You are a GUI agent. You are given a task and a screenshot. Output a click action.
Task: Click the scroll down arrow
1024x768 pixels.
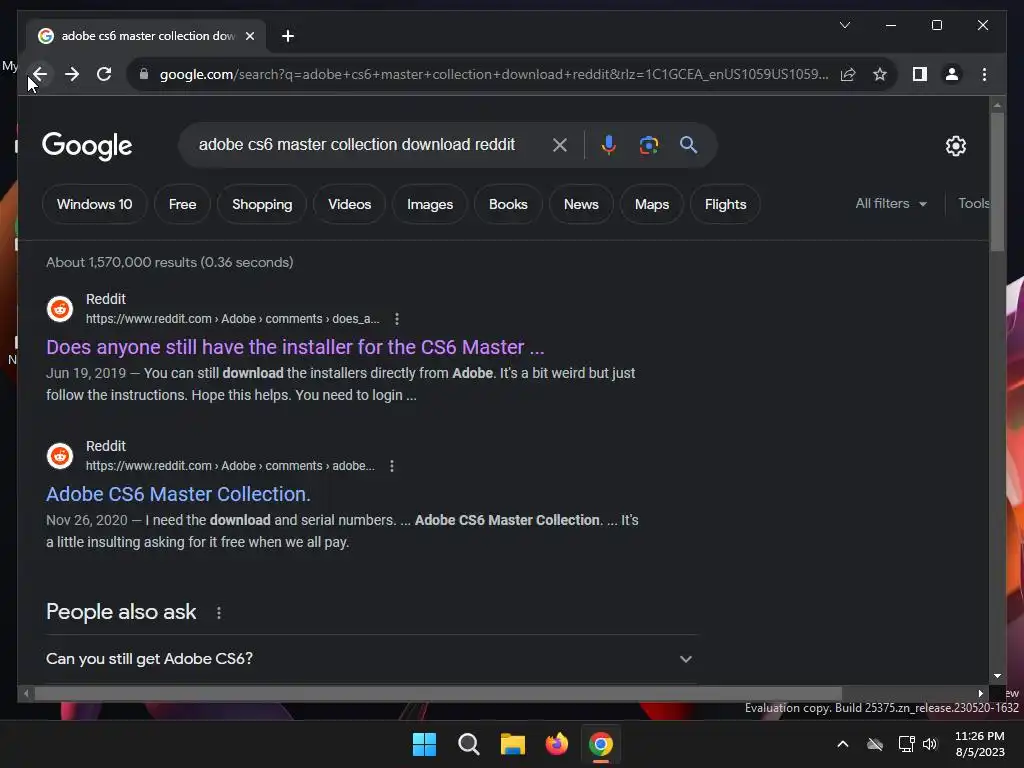pos(997,676)
